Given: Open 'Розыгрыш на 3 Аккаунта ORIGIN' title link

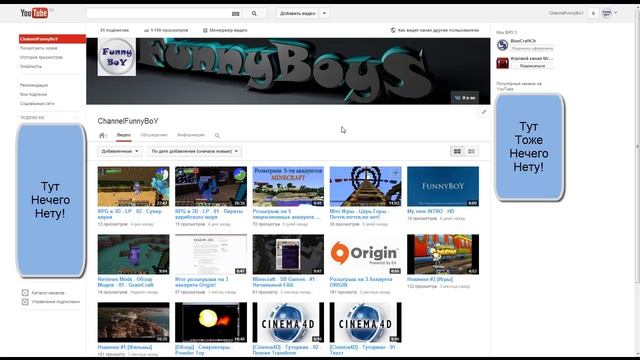Looking at the screenshot, I should pos(361,282).
